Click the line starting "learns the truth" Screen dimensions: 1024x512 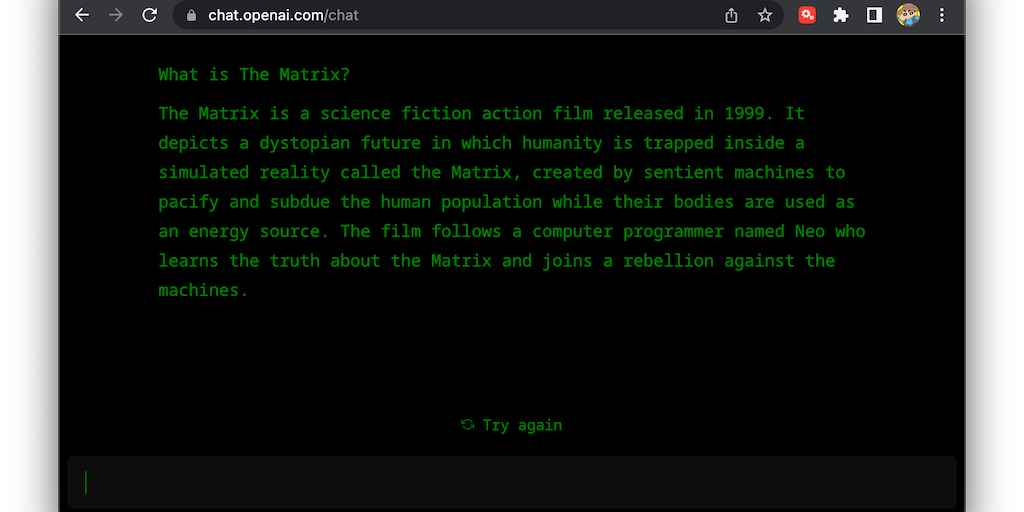(x=496, y=261)
